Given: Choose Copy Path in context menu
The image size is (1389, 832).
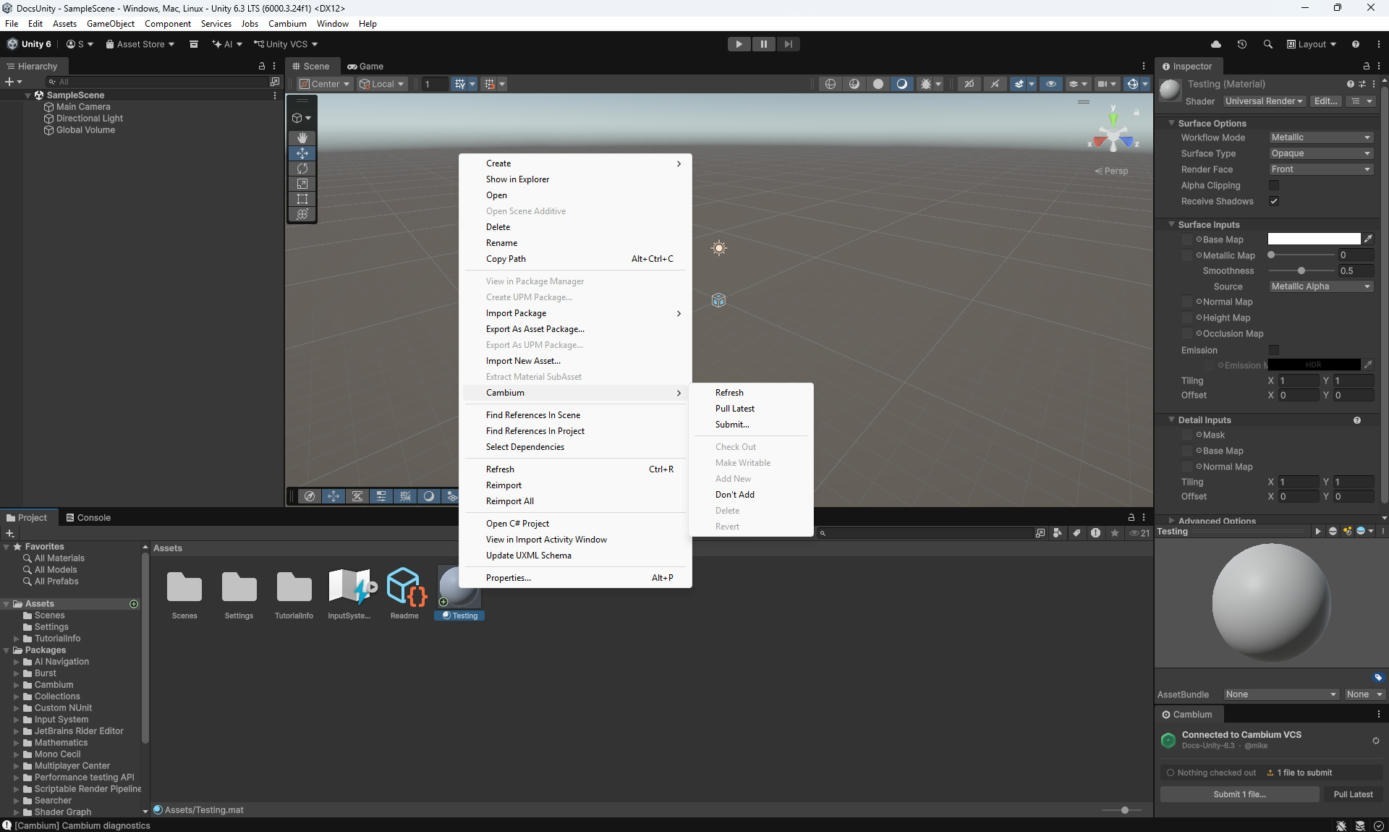Looking at the screenshot, I should (x=506, y=259).
